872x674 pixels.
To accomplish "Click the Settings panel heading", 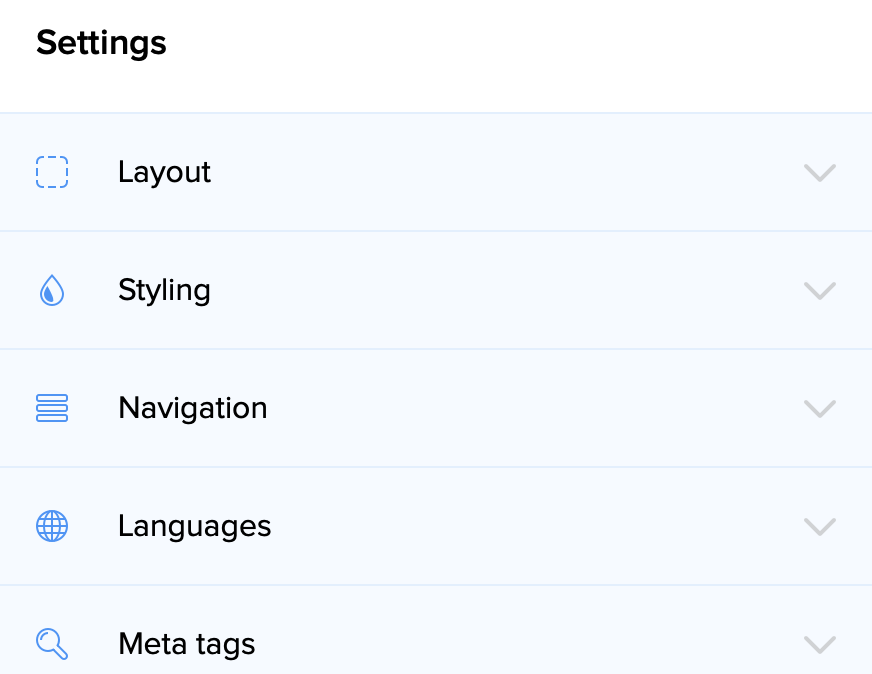I will [101, 43].
